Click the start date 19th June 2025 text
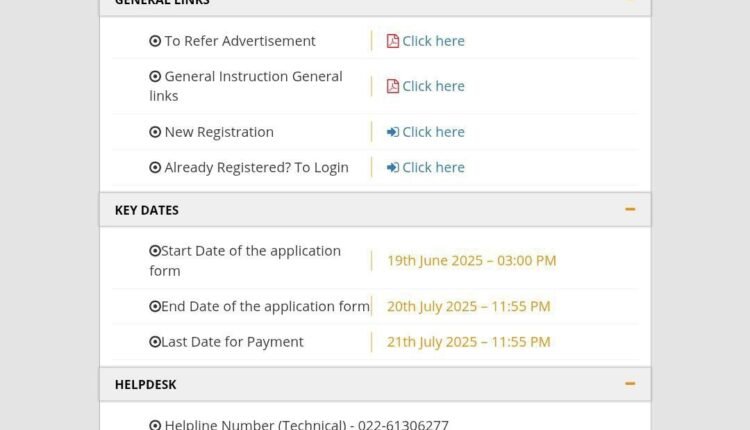 (x=471, y=261)
